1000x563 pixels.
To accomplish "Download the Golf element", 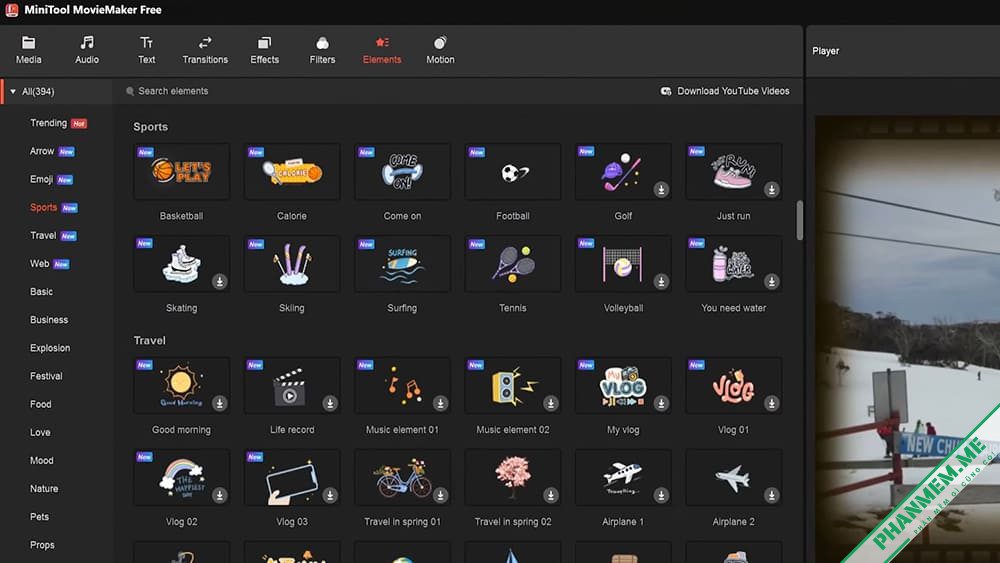I will [x=661, y=189].
